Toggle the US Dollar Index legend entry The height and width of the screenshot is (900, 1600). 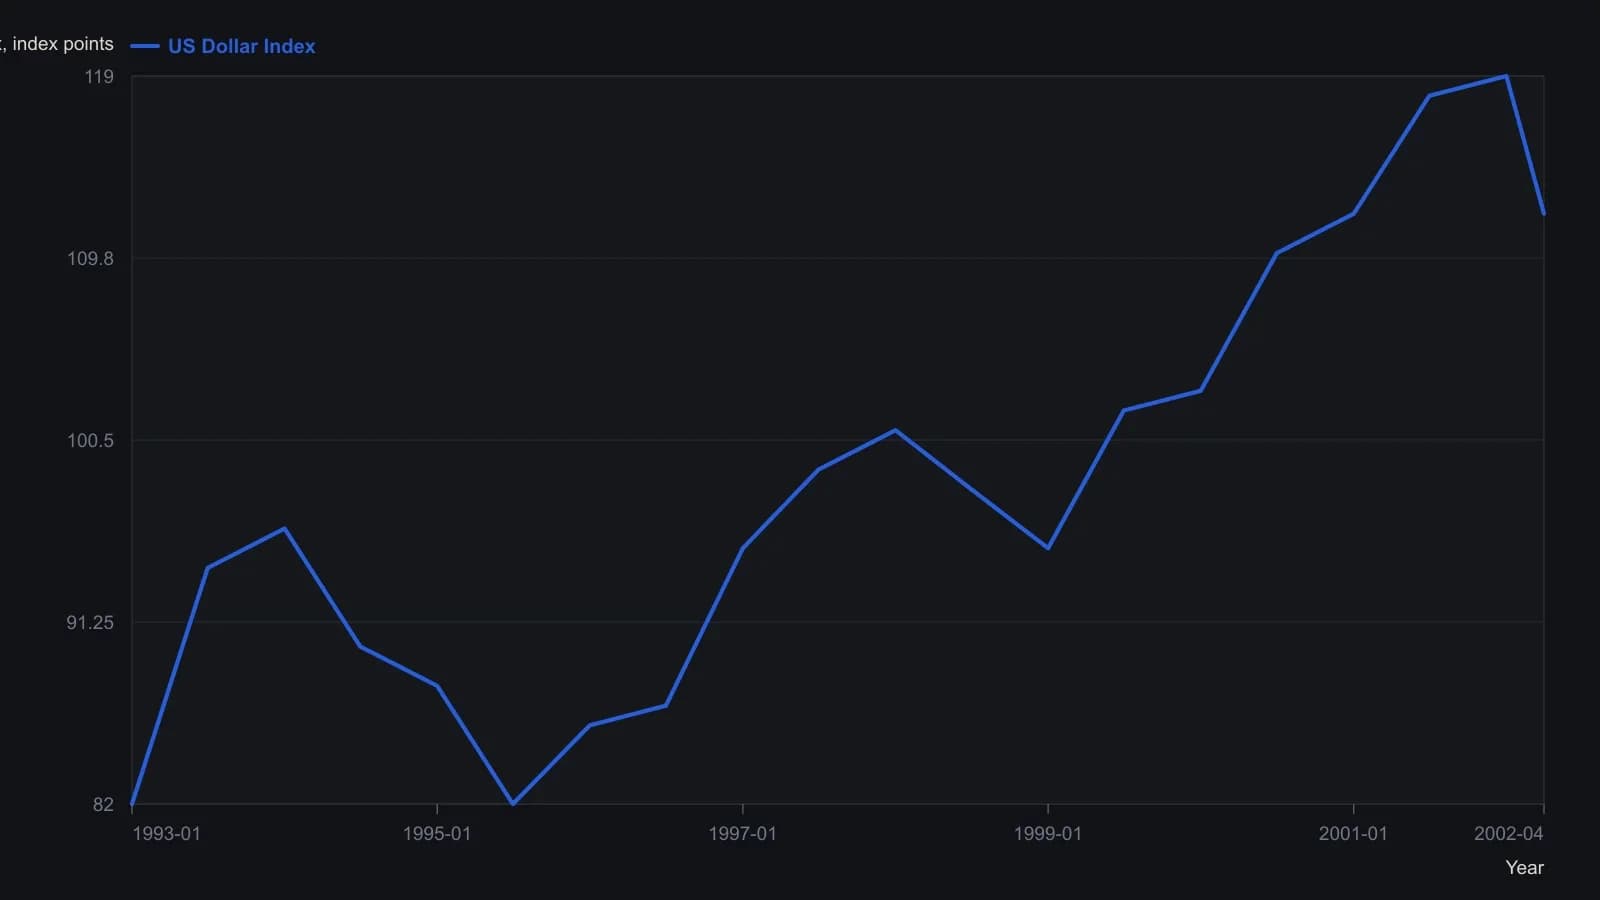[x=223, y=46]
